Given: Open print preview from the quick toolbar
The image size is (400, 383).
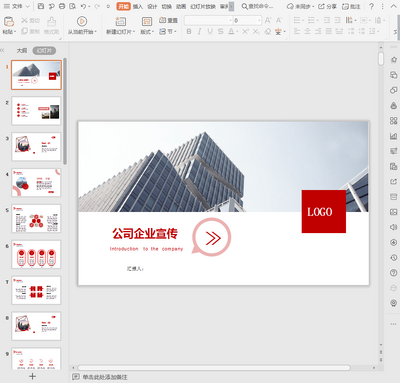Looking at the screenshot, I should pos(72,6).
